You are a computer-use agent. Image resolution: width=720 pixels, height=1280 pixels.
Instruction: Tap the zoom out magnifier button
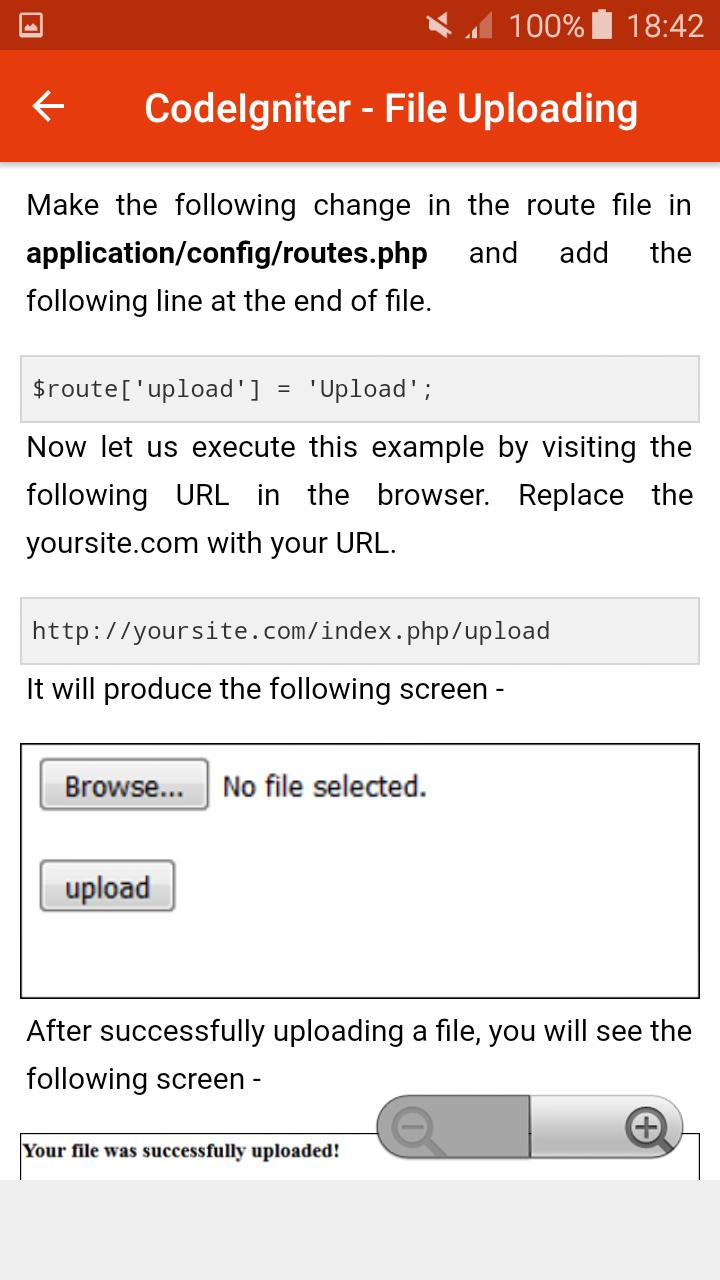pos(452,1127)
